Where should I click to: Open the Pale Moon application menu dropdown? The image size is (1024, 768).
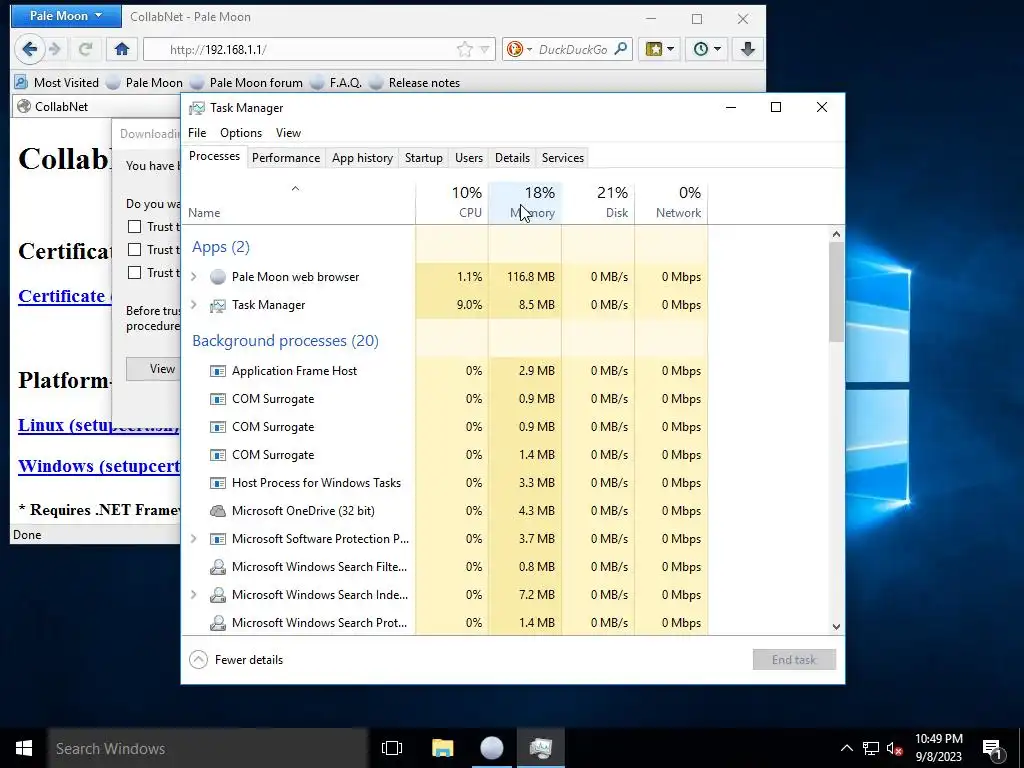(66, 16)
